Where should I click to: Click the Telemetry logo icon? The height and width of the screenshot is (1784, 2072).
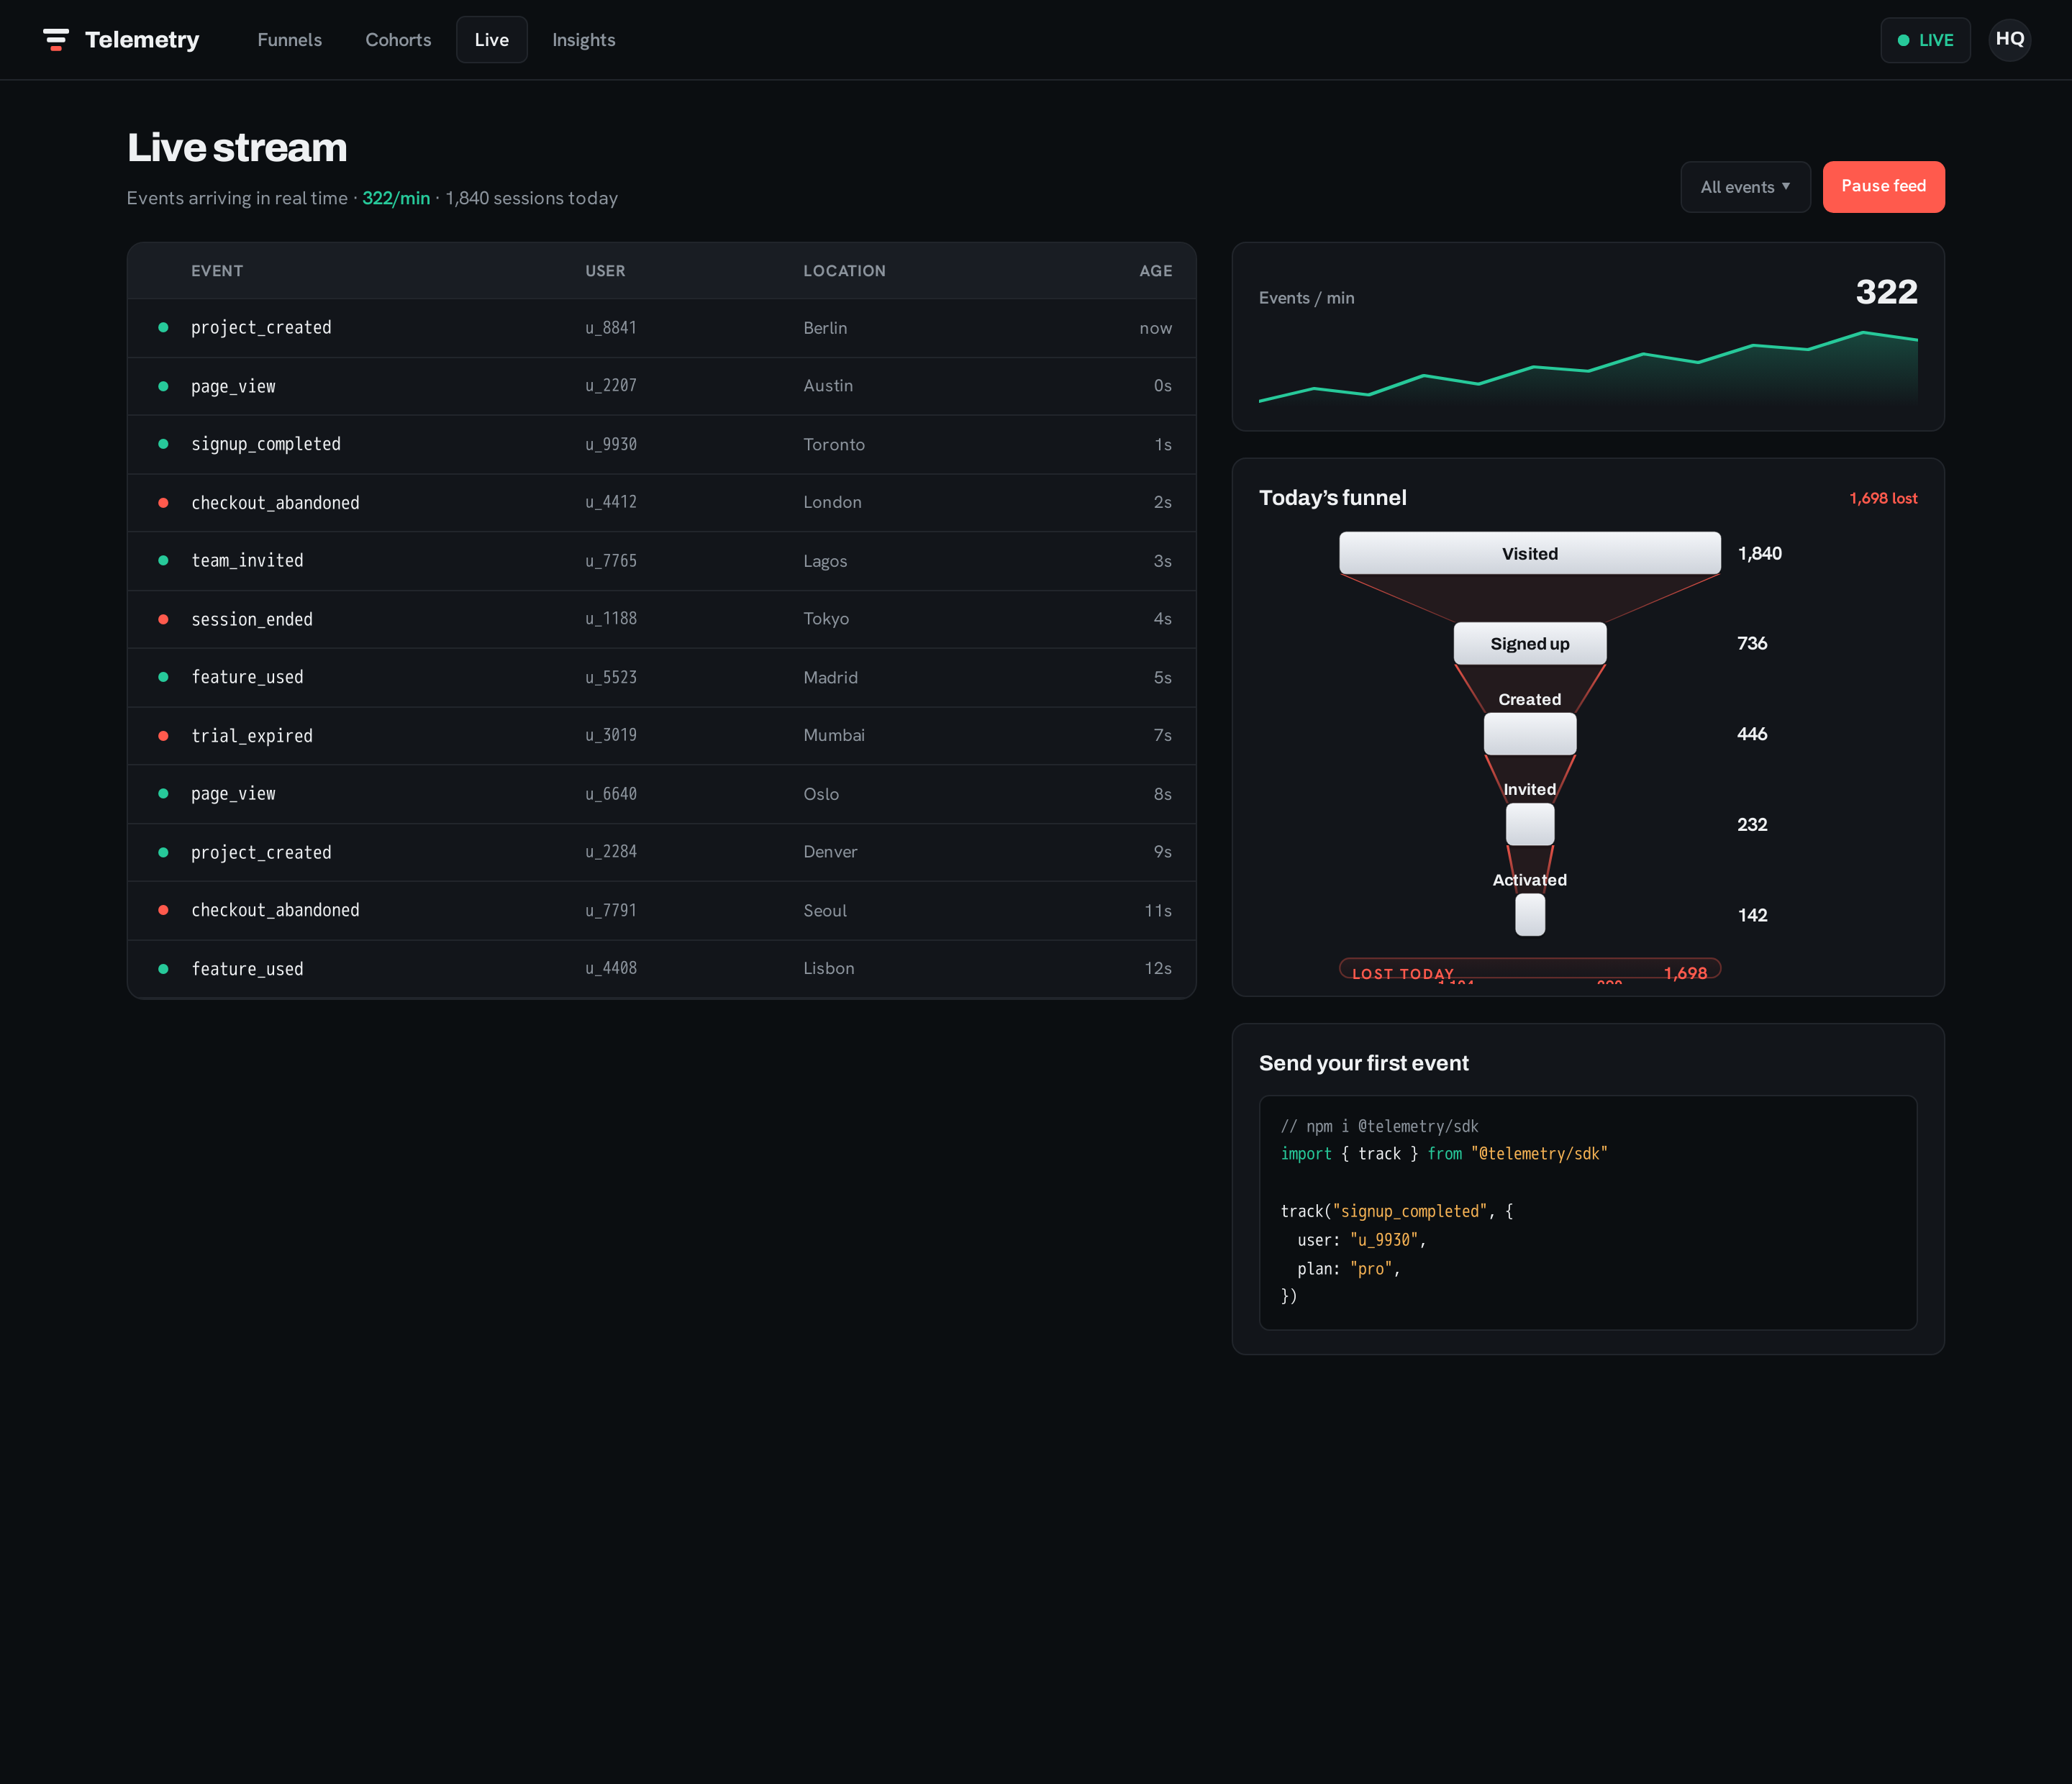pos(56,40)
